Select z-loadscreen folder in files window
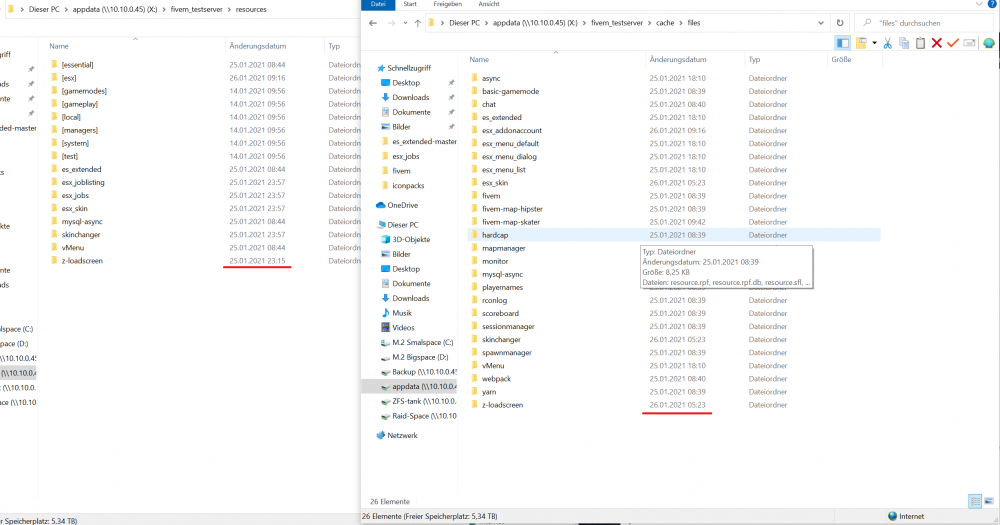Image resolution: width=1000 pixels, height=525 pixels. coord(503,404)
